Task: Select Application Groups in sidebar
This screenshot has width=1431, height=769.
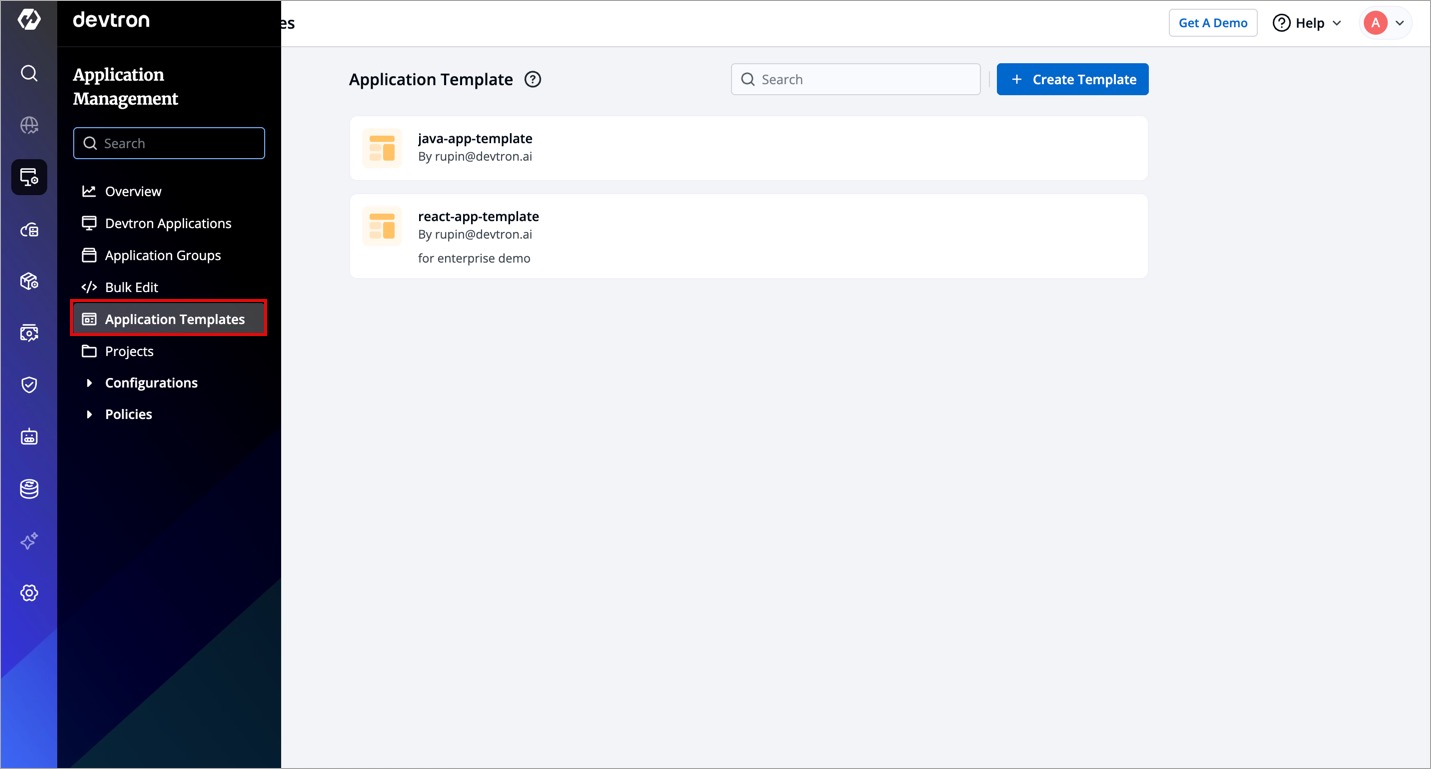Action: [163, 255]
